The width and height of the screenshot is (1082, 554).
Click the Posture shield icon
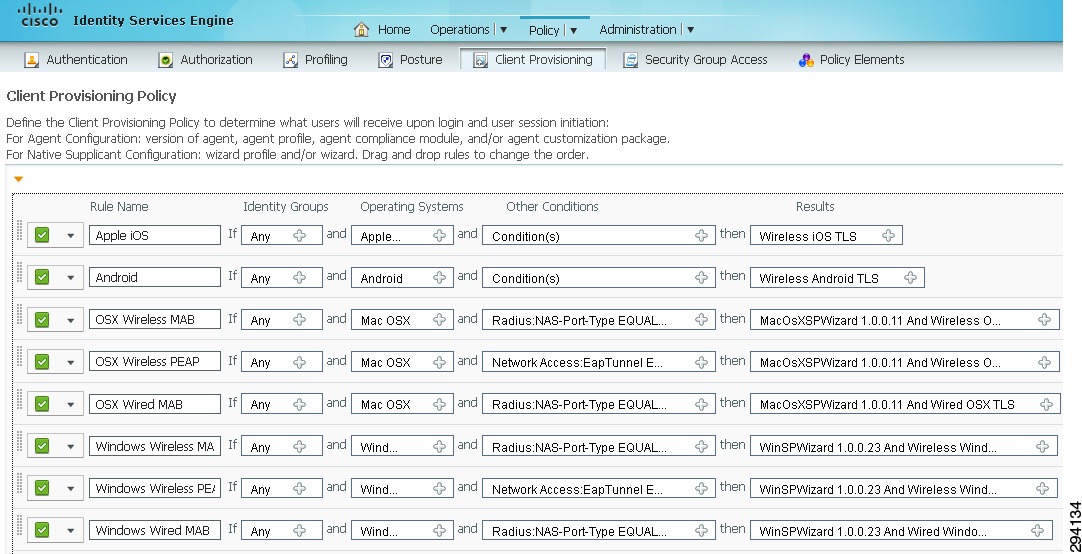click(386, 60)
